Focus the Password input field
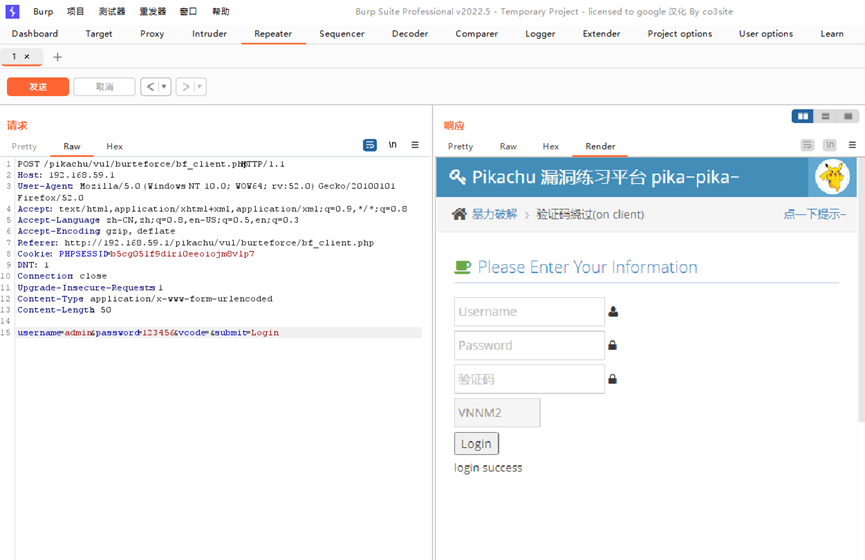 [529, 345]
